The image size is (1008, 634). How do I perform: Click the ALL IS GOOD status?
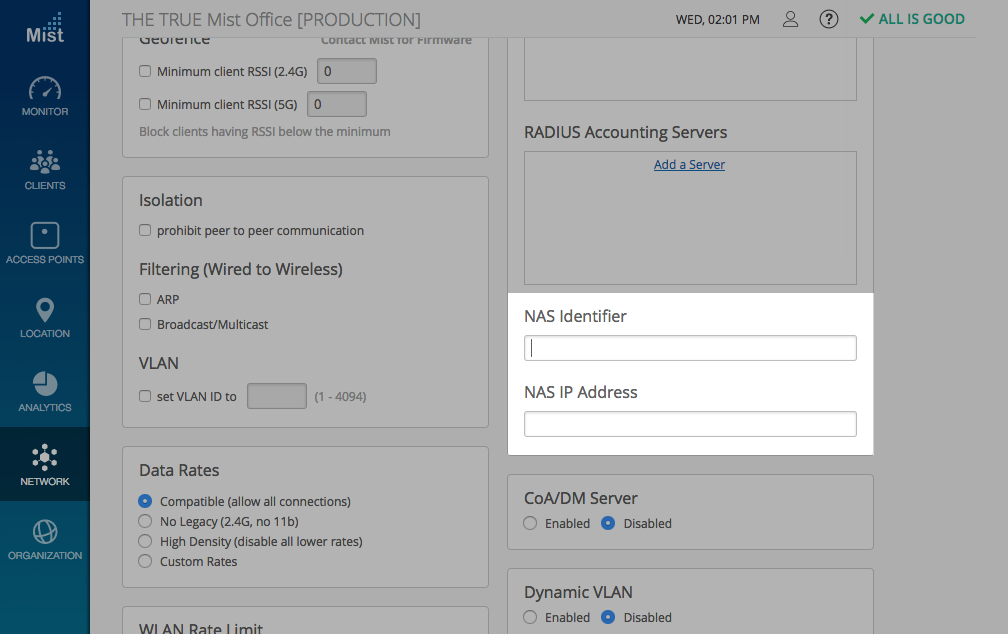[911, 19]
